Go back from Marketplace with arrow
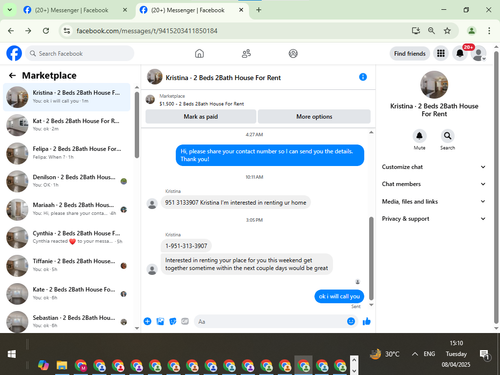 tap(12, 76)
